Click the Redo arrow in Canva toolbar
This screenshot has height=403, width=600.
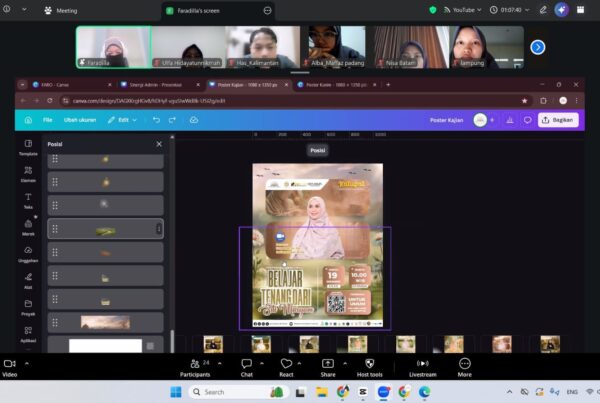click(x=174, y=120)
